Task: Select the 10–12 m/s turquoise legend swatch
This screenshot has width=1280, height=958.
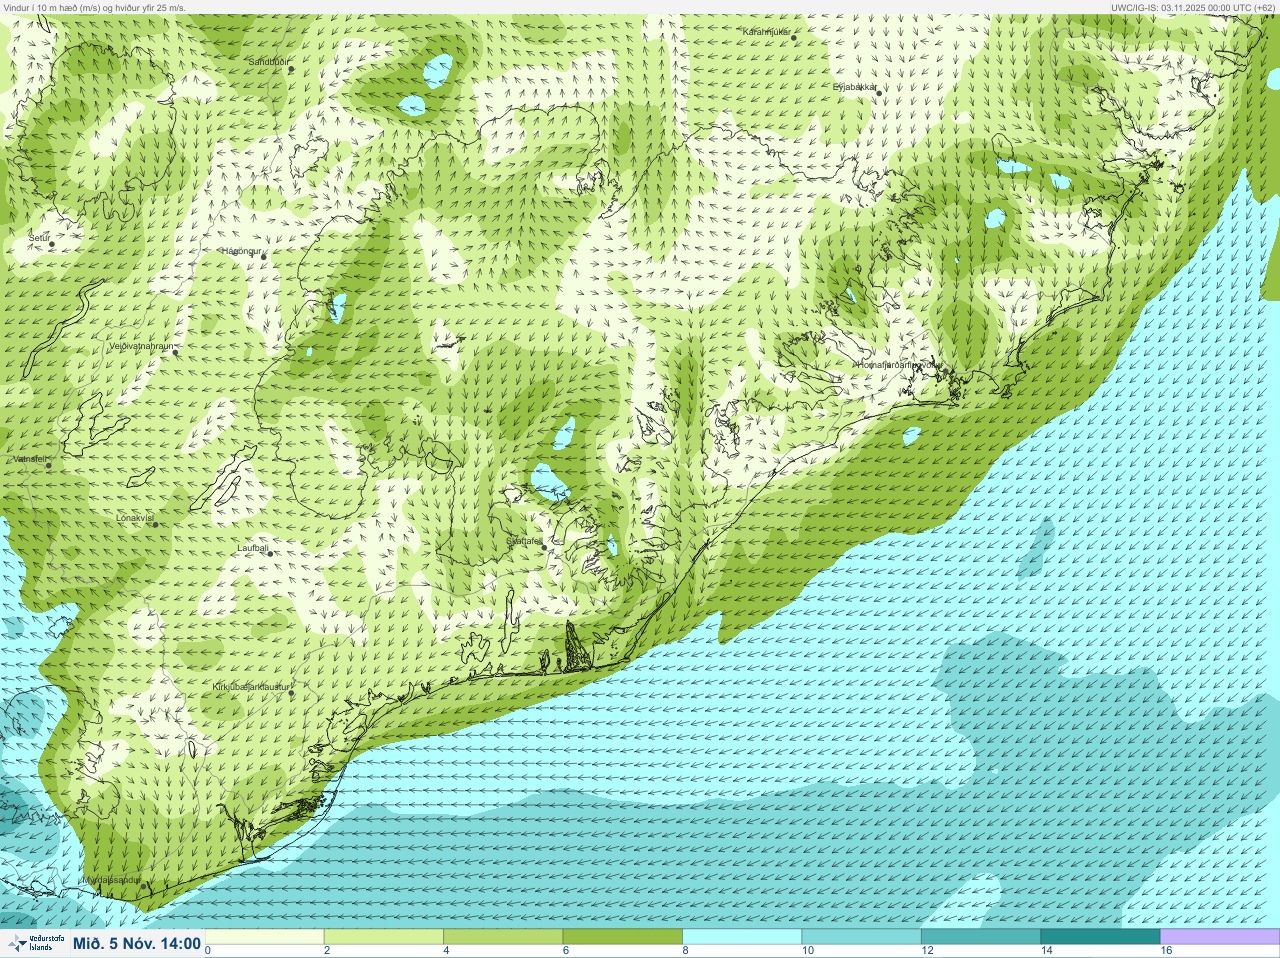Action: (861, 937)
